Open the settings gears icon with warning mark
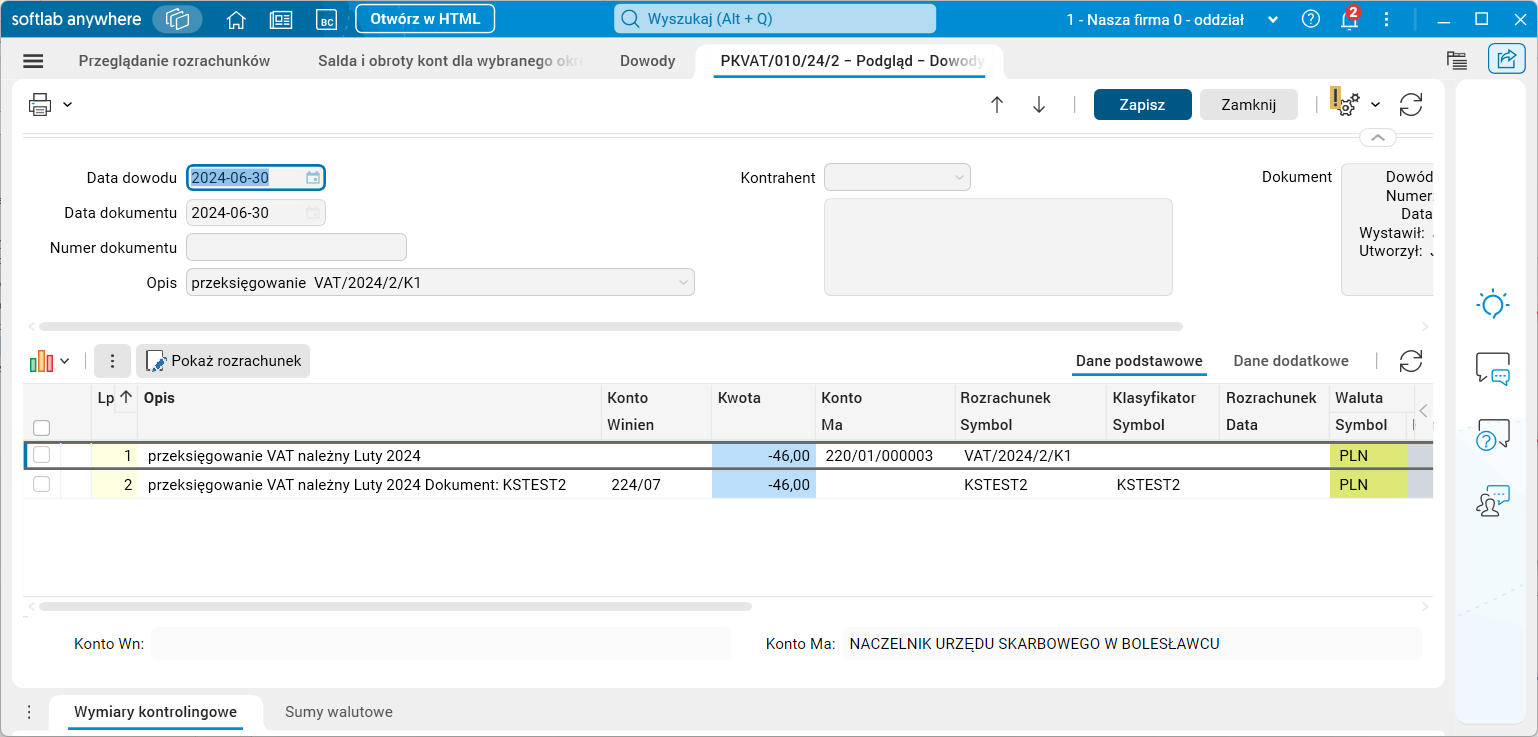 pyautogui.click(x=1345, y=103)
